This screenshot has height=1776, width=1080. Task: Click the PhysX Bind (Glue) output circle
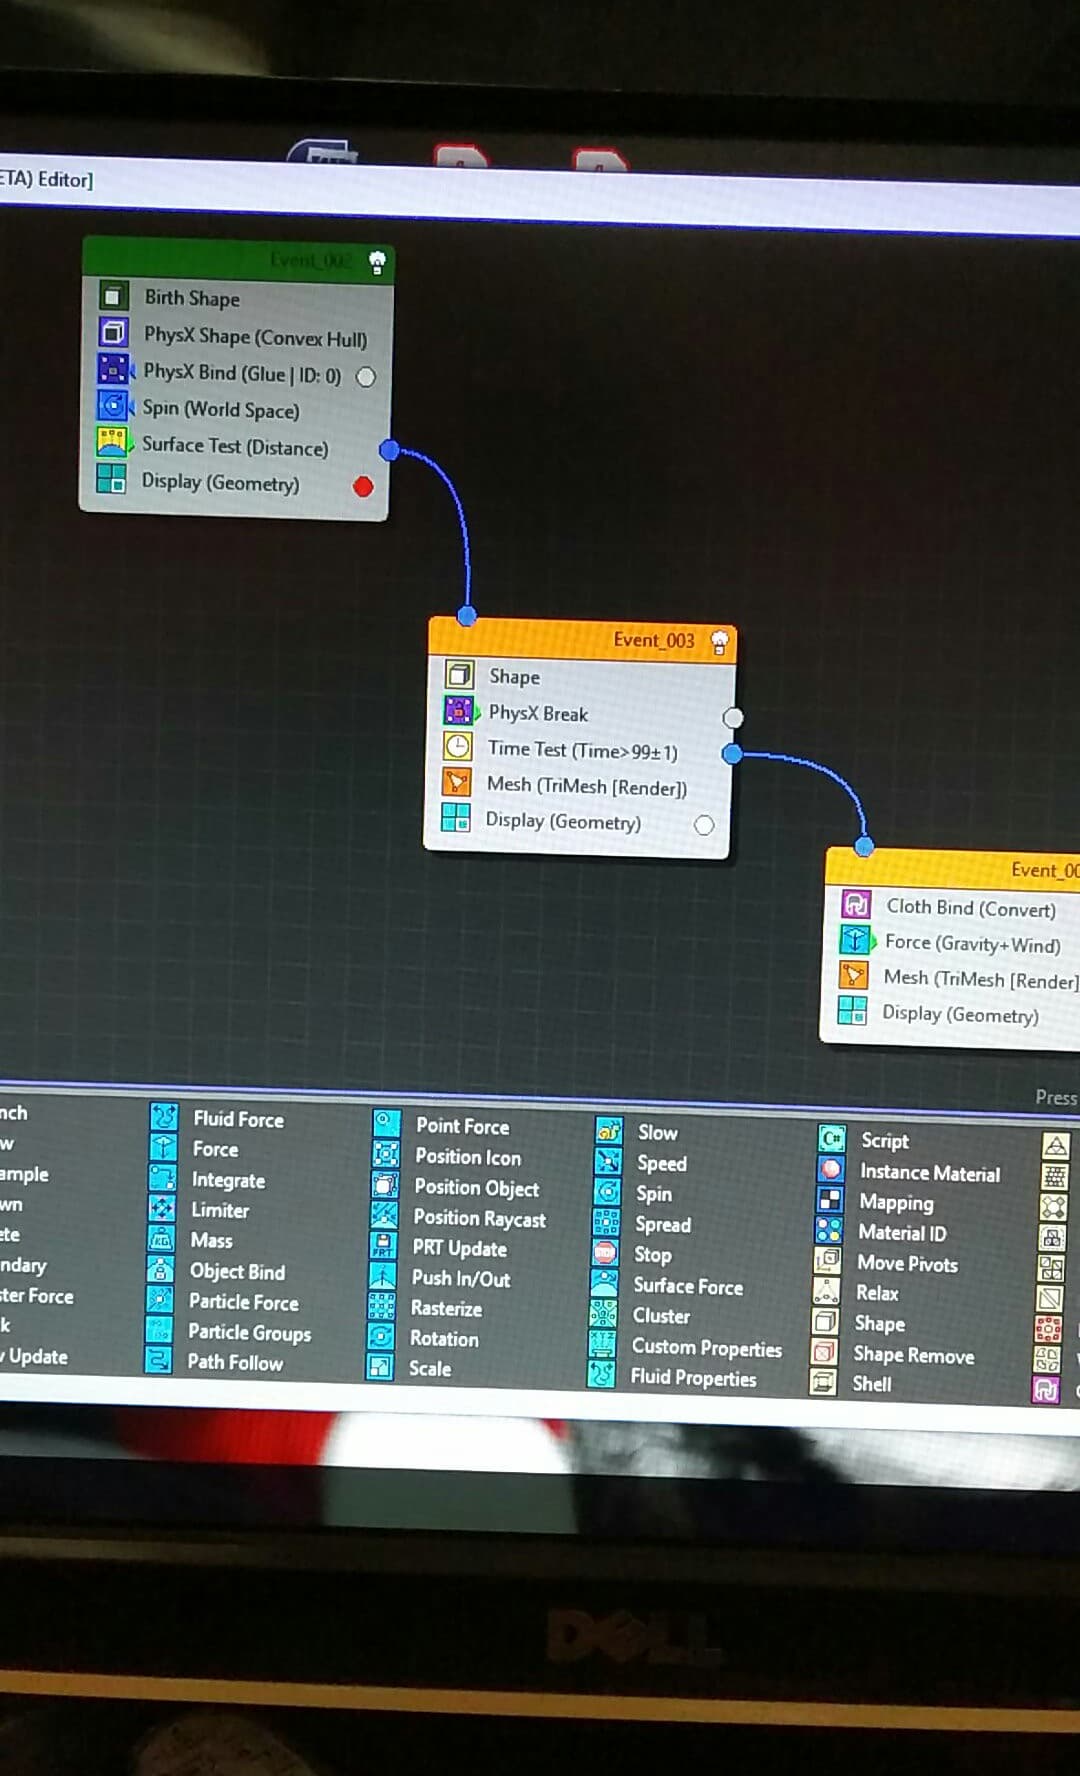tap(366, 377)
